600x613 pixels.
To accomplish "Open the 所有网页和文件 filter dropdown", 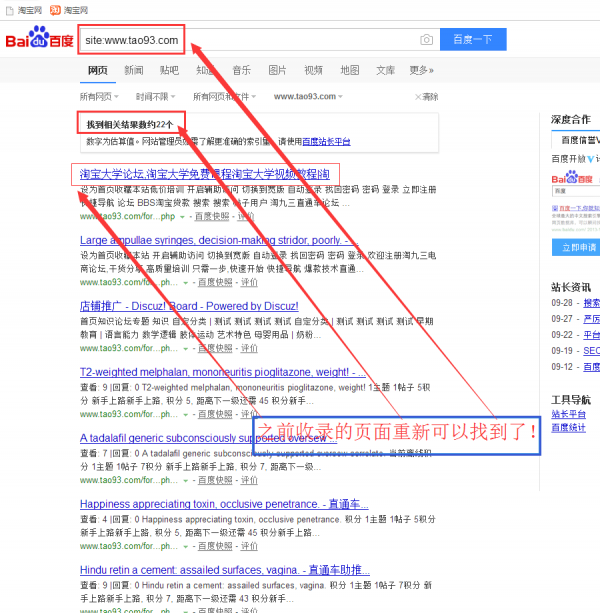I will tap(224, 97).
